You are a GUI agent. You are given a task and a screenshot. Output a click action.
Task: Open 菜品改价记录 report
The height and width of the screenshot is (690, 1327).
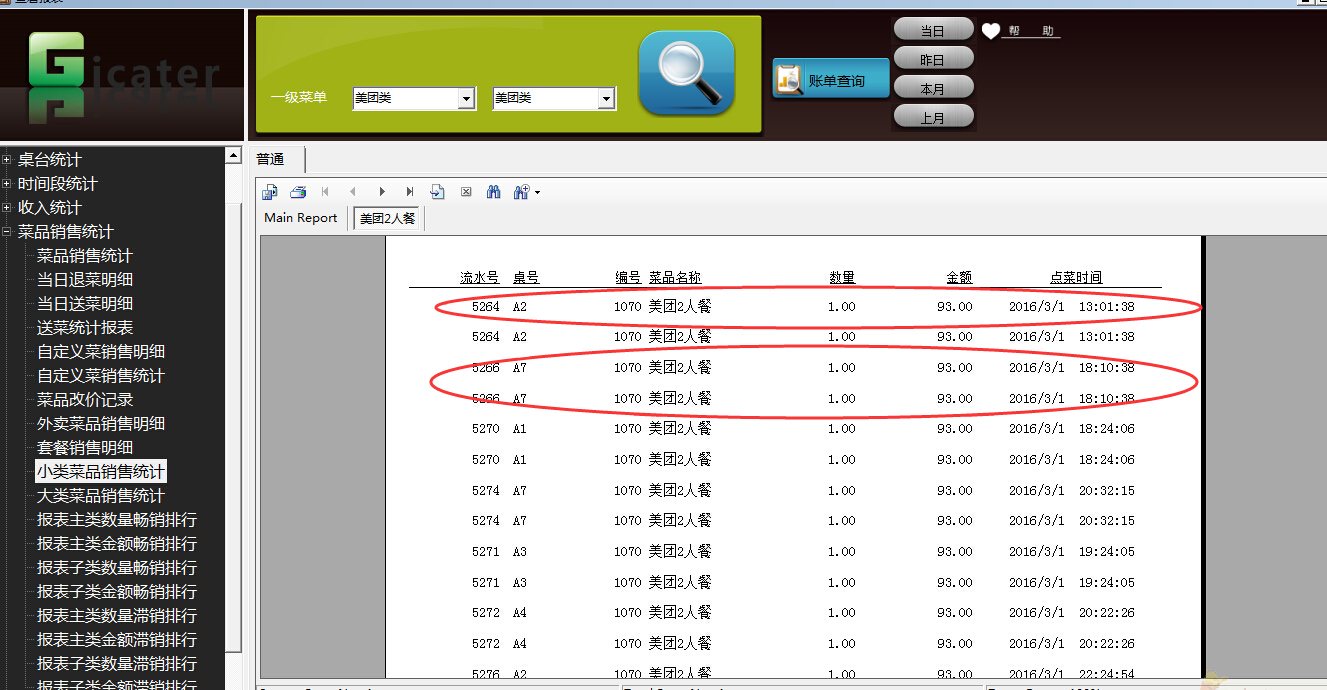tap(85, 400)
